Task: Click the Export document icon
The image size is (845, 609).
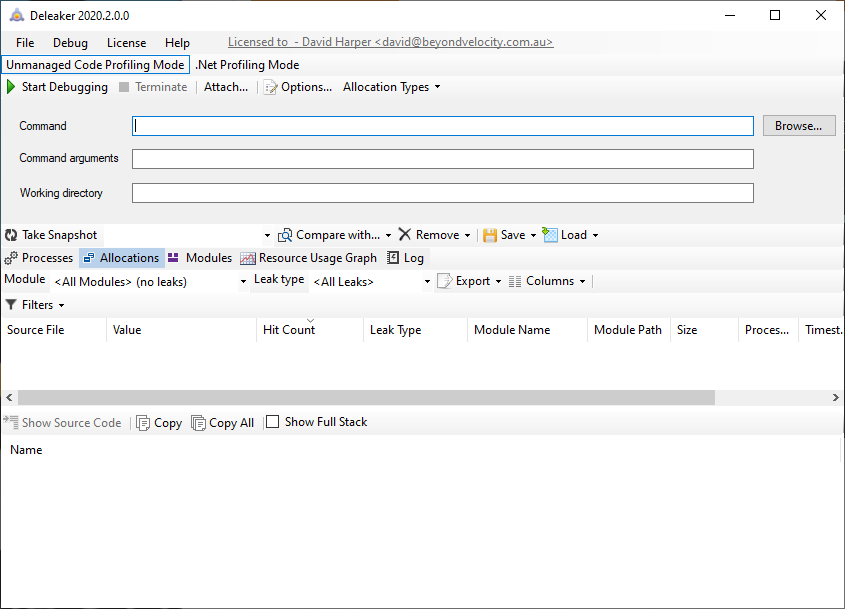Action: [x=445, y=281]
